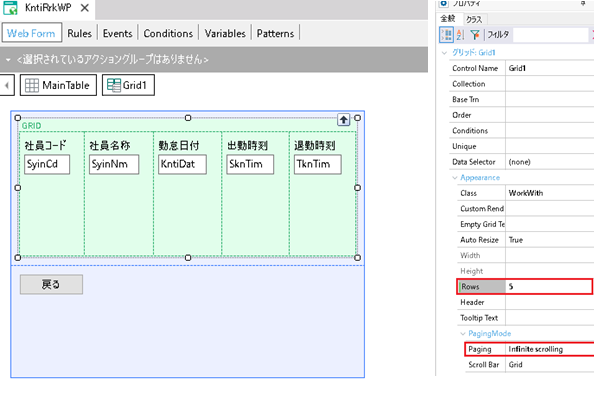Select the Header property row

[x=526, y=302]
